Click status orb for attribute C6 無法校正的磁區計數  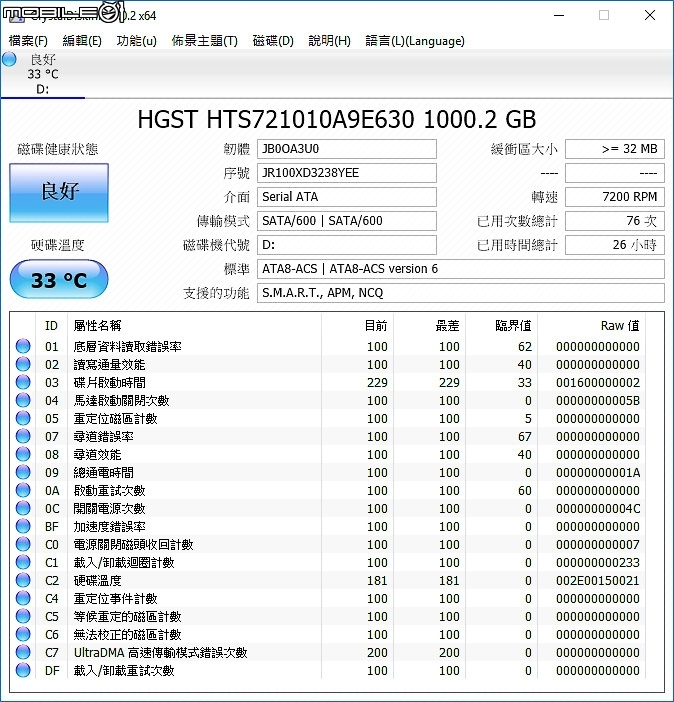tap(23, 634)
